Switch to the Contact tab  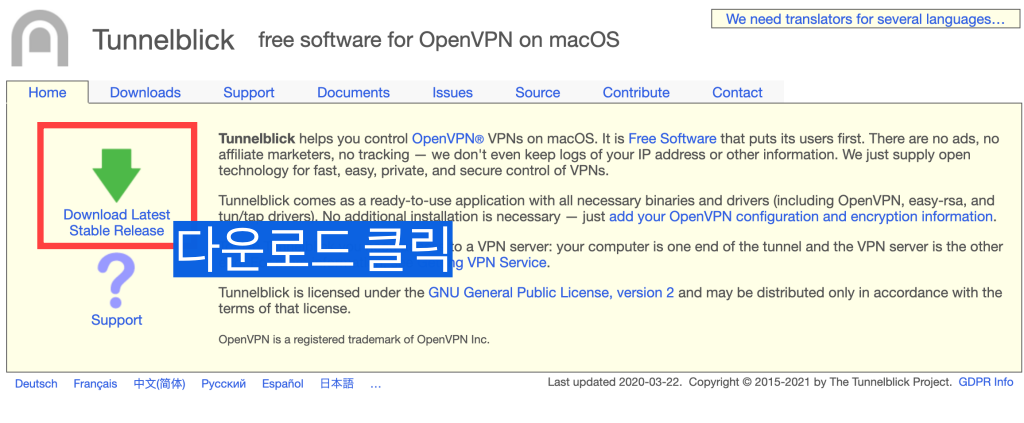[x=737, y=93]
